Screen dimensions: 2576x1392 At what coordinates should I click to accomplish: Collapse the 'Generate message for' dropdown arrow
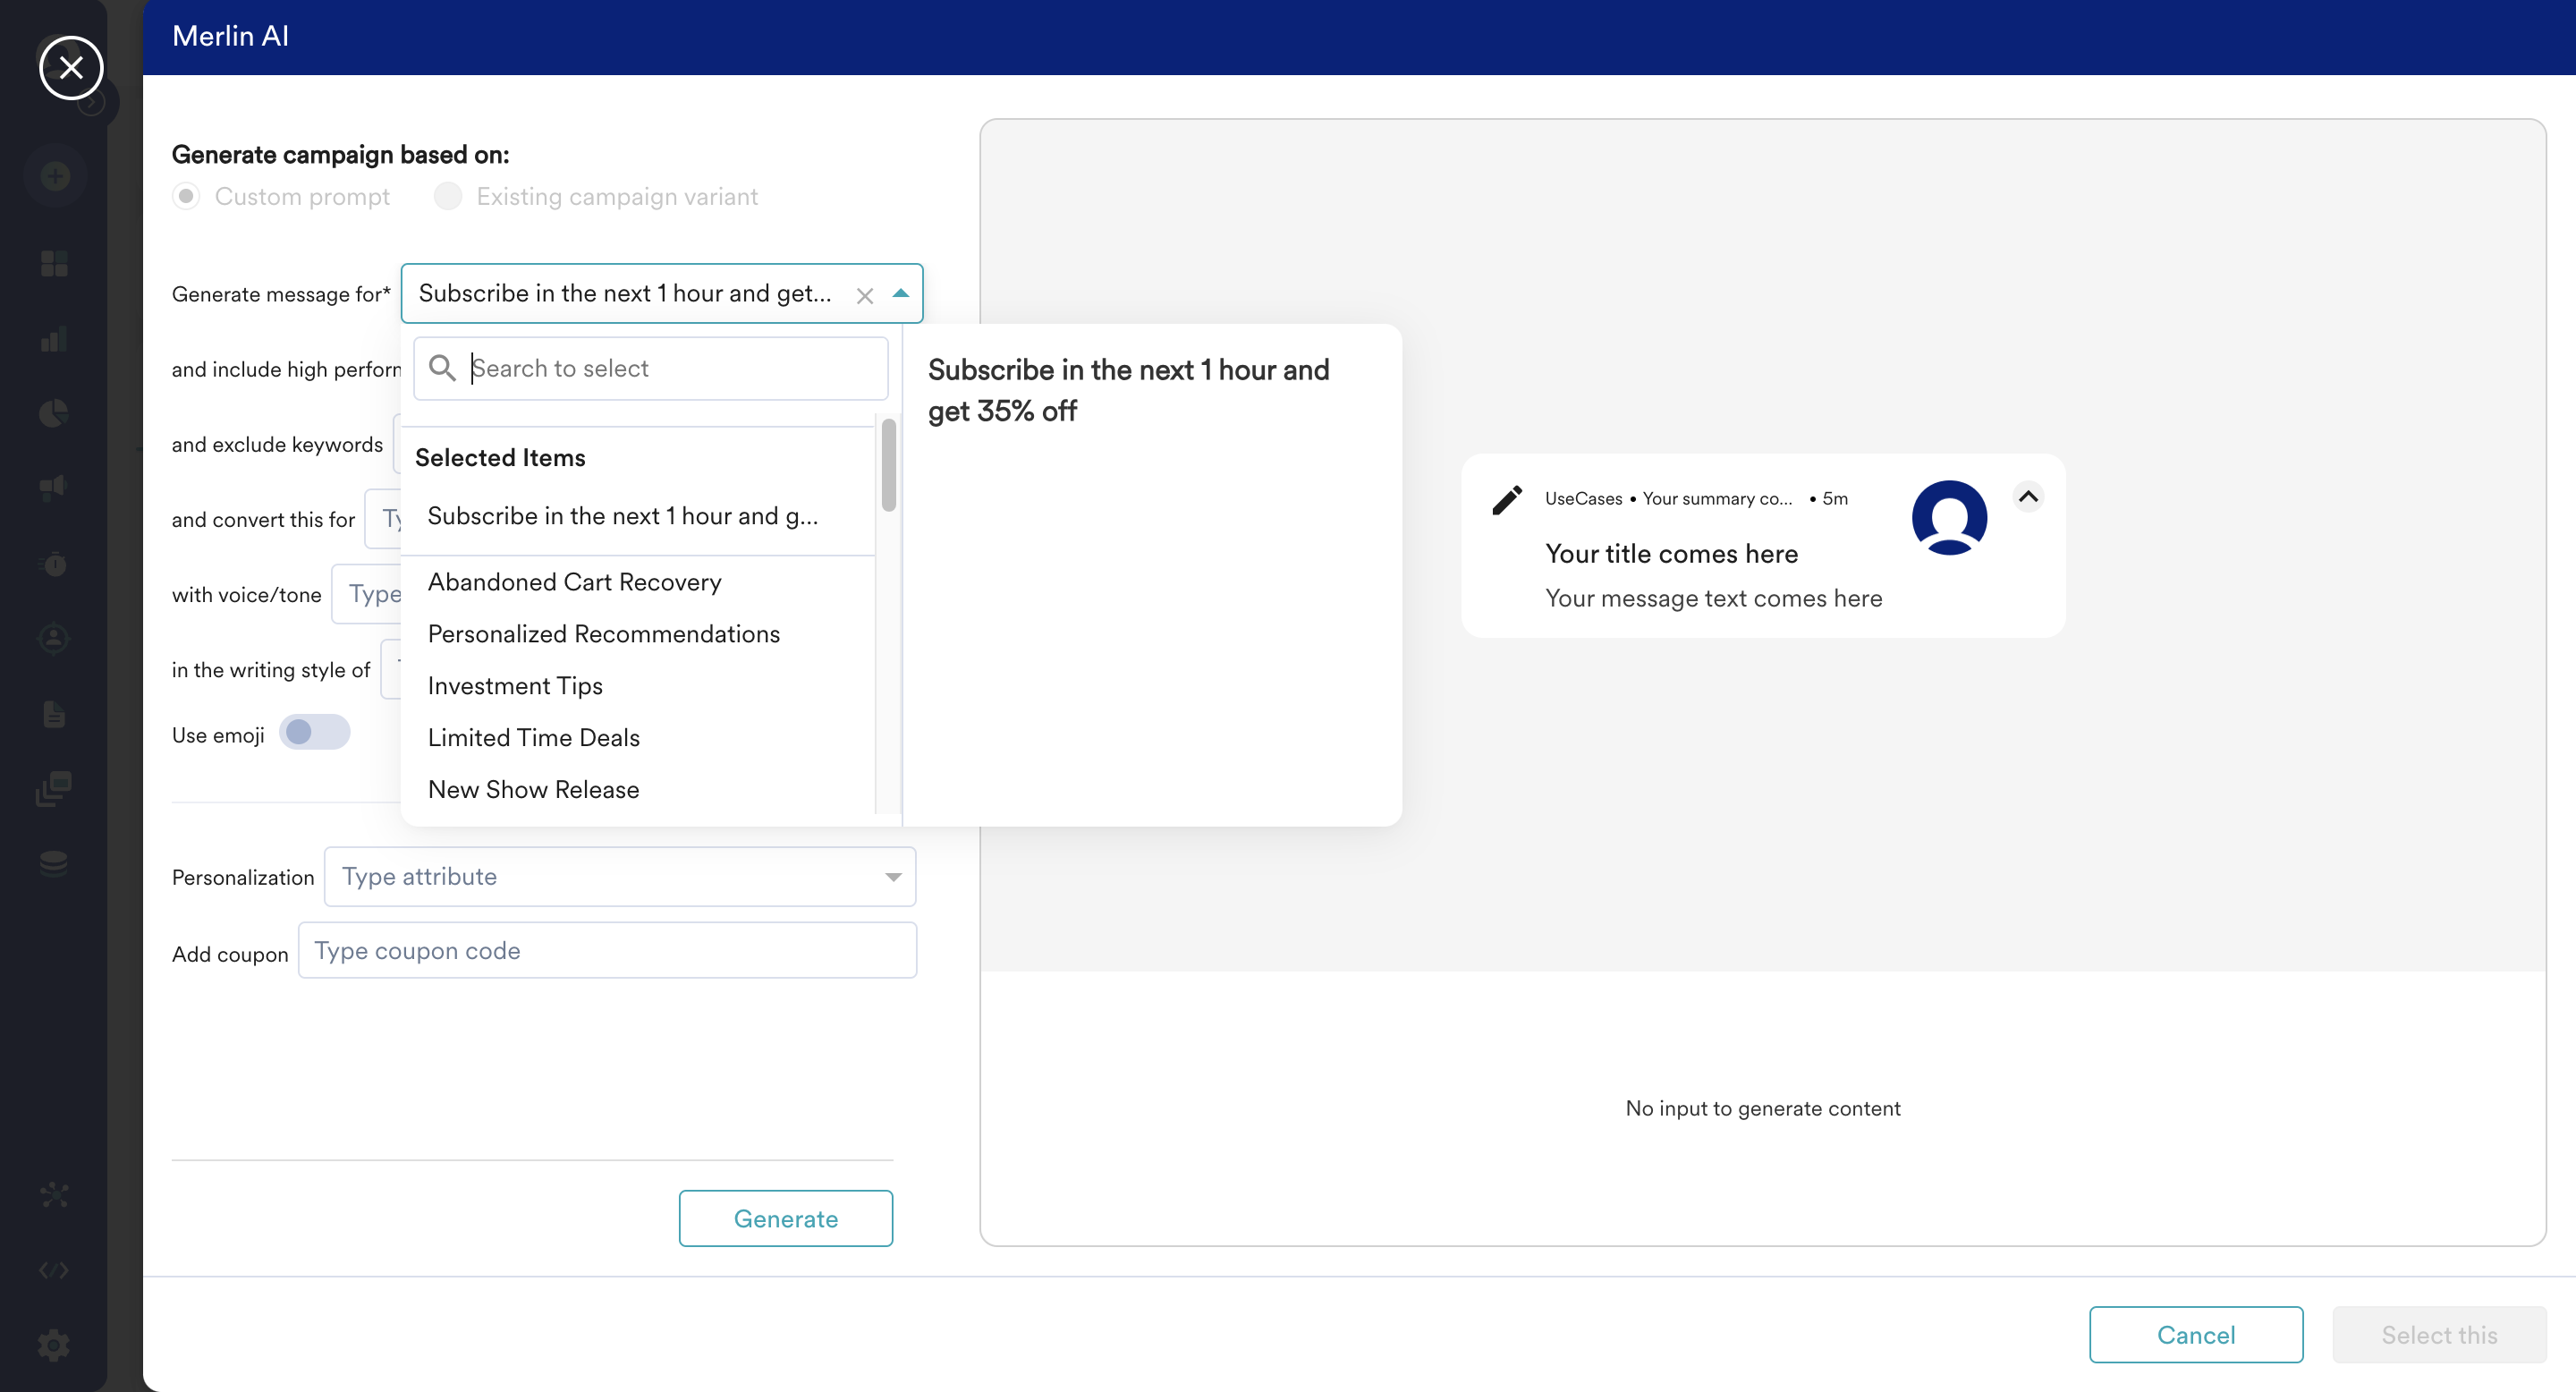click(x=900, y=293)
